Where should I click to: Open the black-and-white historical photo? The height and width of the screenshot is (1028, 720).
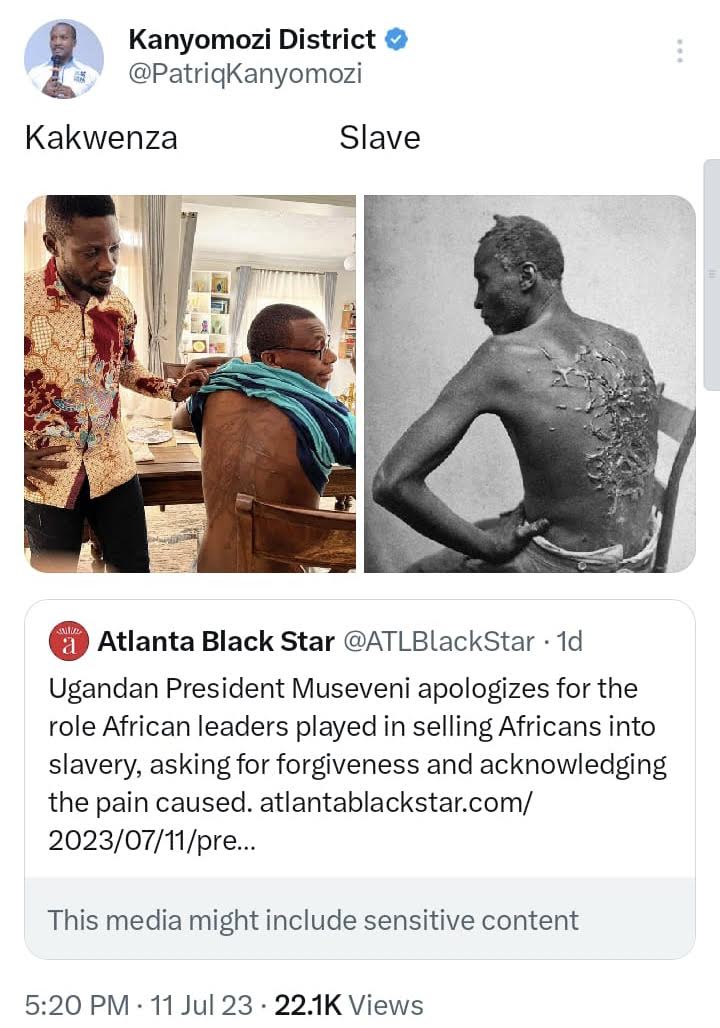pos(530,384)
